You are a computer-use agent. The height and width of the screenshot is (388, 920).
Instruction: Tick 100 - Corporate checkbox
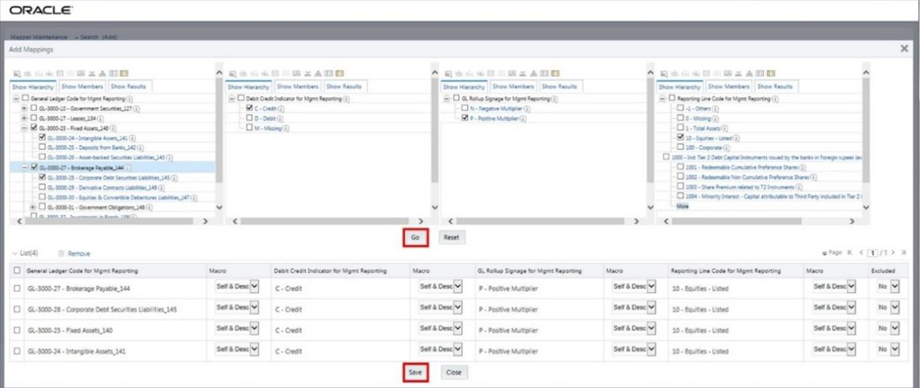point(680,147)
